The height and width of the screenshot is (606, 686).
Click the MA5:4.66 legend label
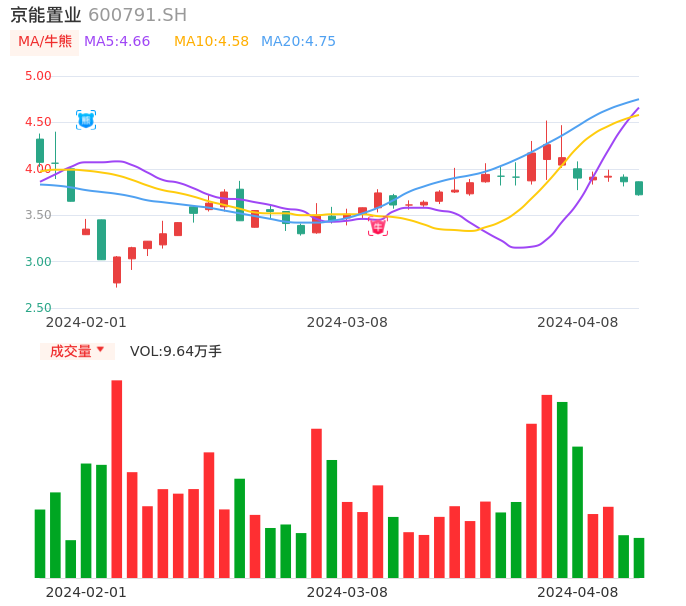[x=117, y=42]
